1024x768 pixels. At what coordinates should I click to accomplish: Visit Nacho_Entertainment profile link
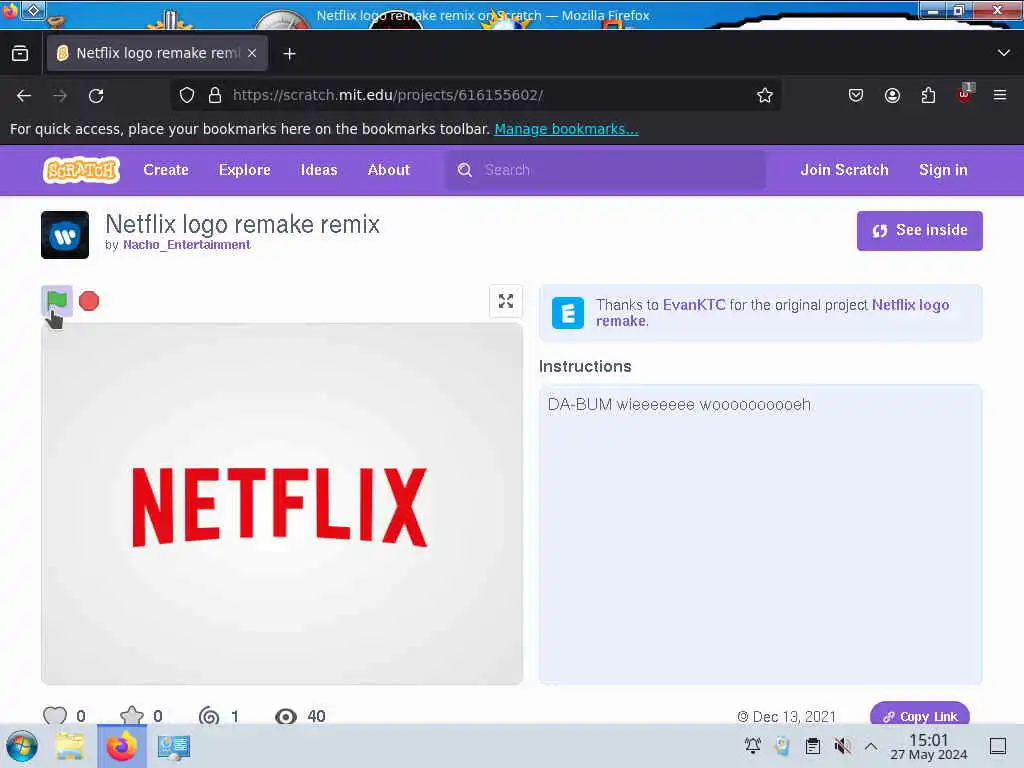point(187,245)
